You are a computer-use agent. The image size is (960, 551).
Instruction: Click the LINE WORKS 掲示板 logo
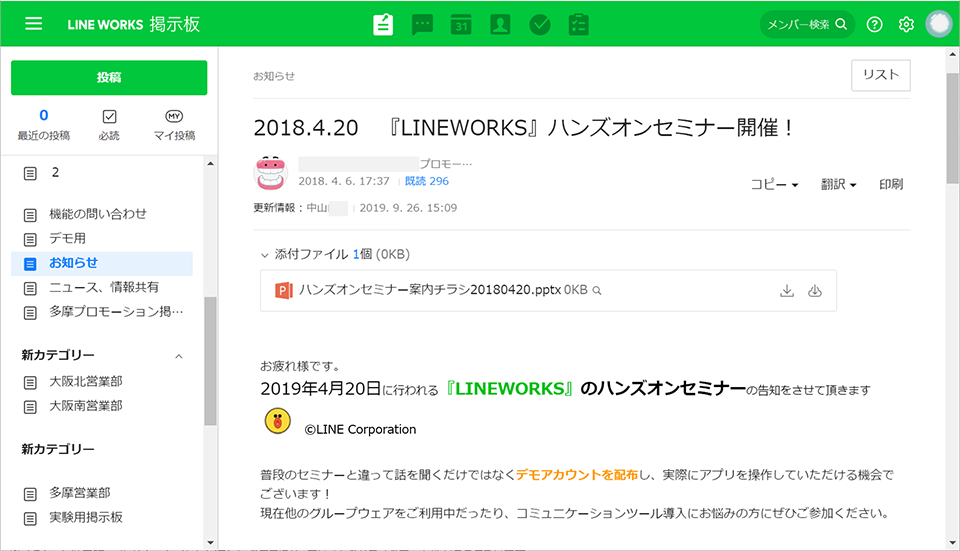coord(133,24)
